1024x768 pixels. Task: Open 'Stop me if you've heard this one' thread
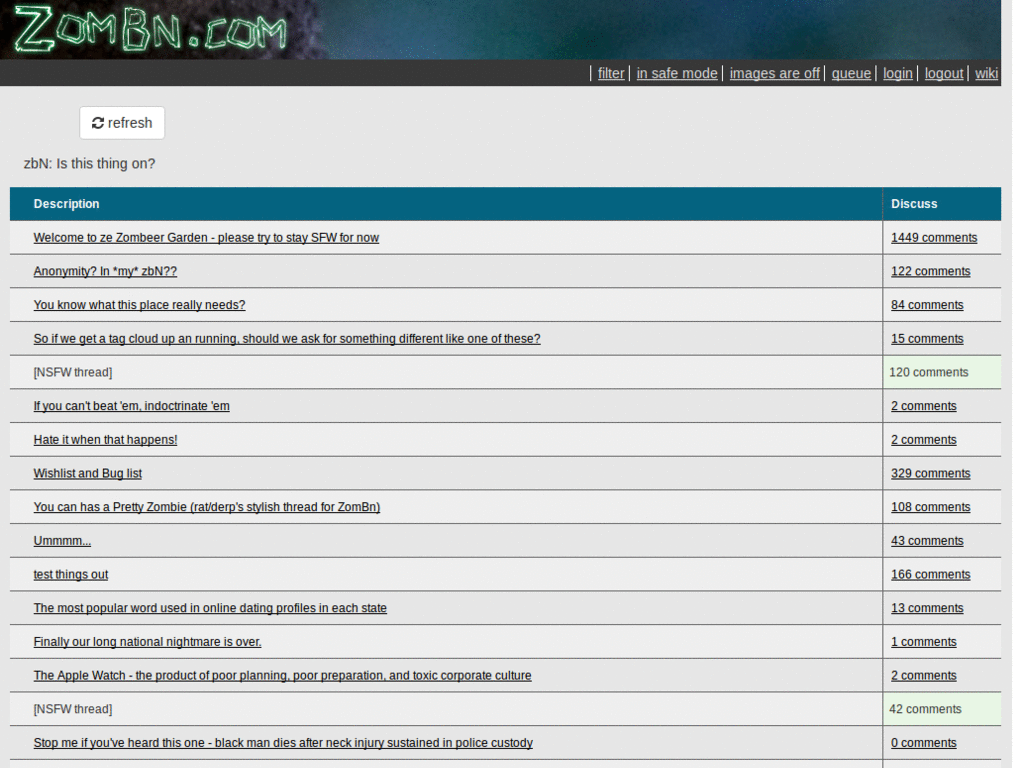[x=283, y=743]
